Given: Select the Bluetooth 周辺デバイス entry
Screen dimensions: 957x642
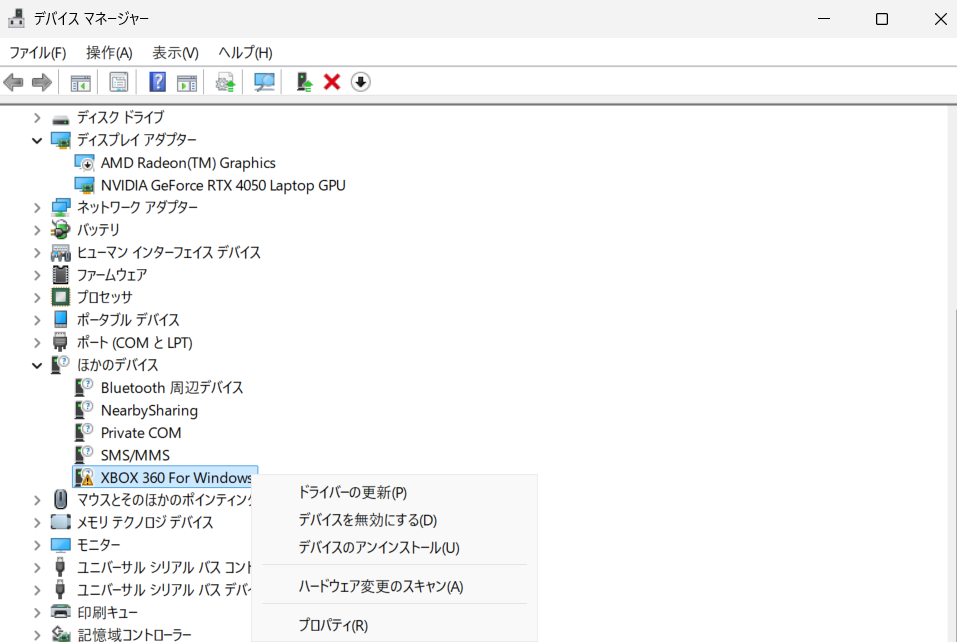Looking at the screenshot, I should (171, 387).
